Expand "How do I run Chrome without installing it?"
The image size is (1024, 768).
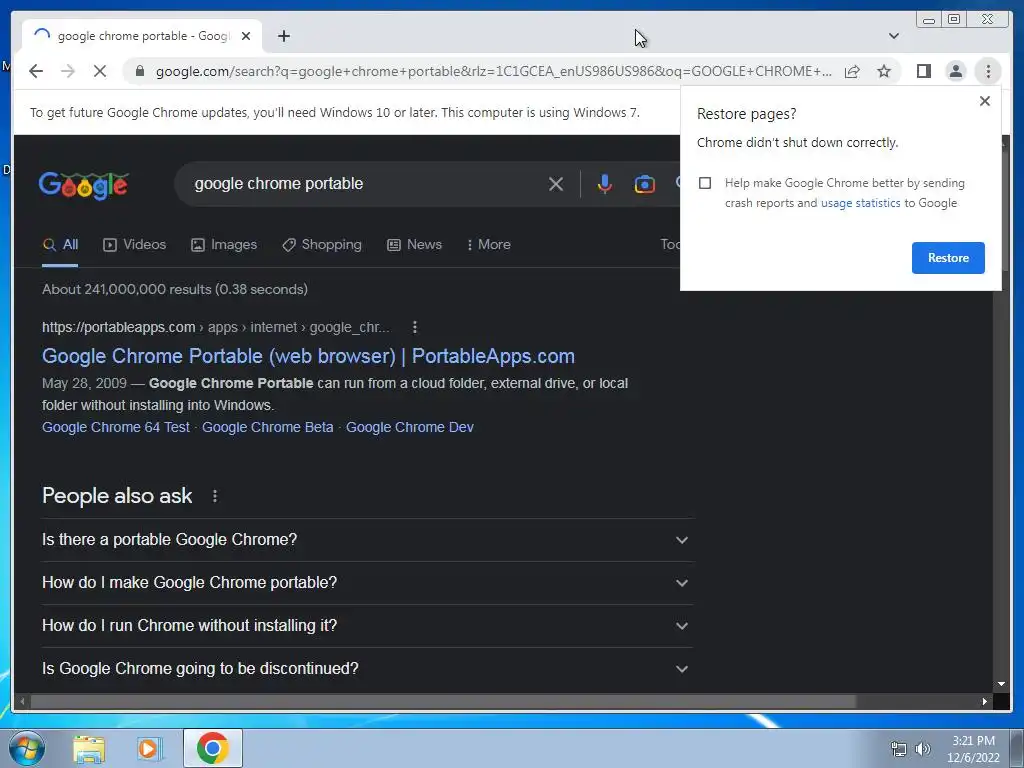pyautogui.click(x=367, y=626)
